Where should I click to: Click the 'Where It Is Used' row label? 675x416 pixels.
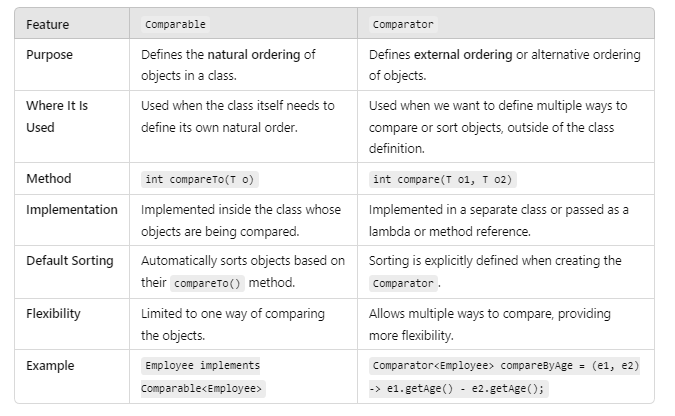[57, 116]
